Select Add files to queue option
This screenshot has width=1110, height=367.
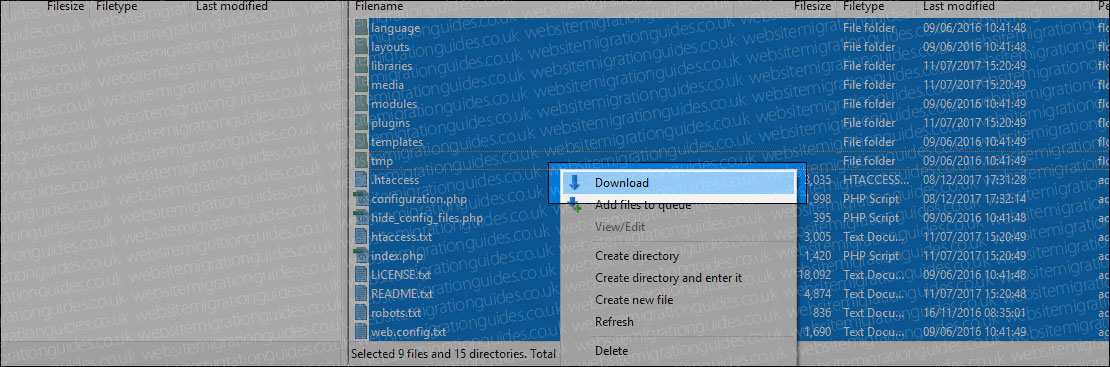[643, 205]
